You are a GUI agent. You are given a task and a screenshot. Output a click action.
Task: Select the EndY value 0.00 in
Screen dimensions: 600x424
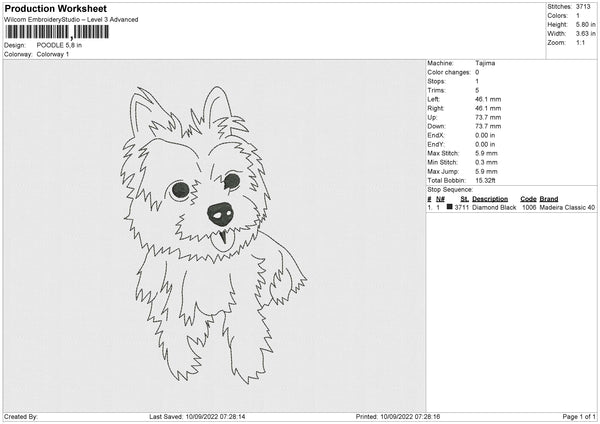click(x=485, y=145)
